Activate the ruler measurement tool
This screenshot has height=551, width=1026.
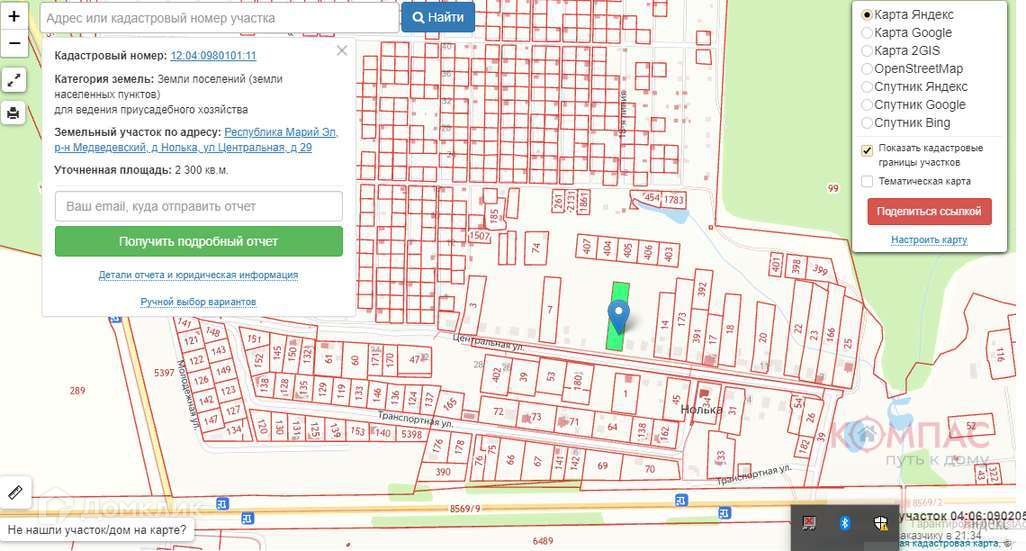[x=15, y=492]
